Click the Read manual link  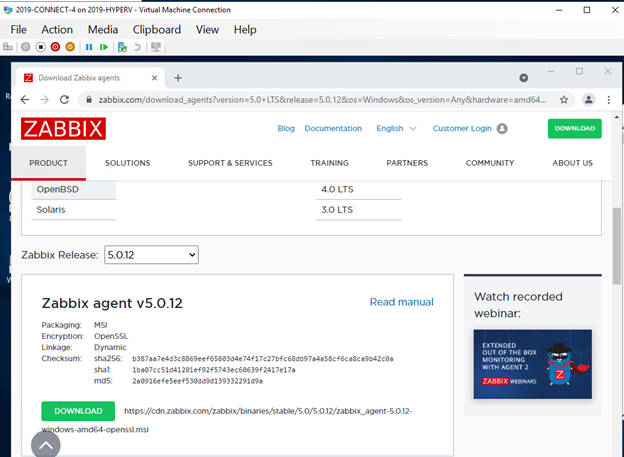click(x=402, y=302)
